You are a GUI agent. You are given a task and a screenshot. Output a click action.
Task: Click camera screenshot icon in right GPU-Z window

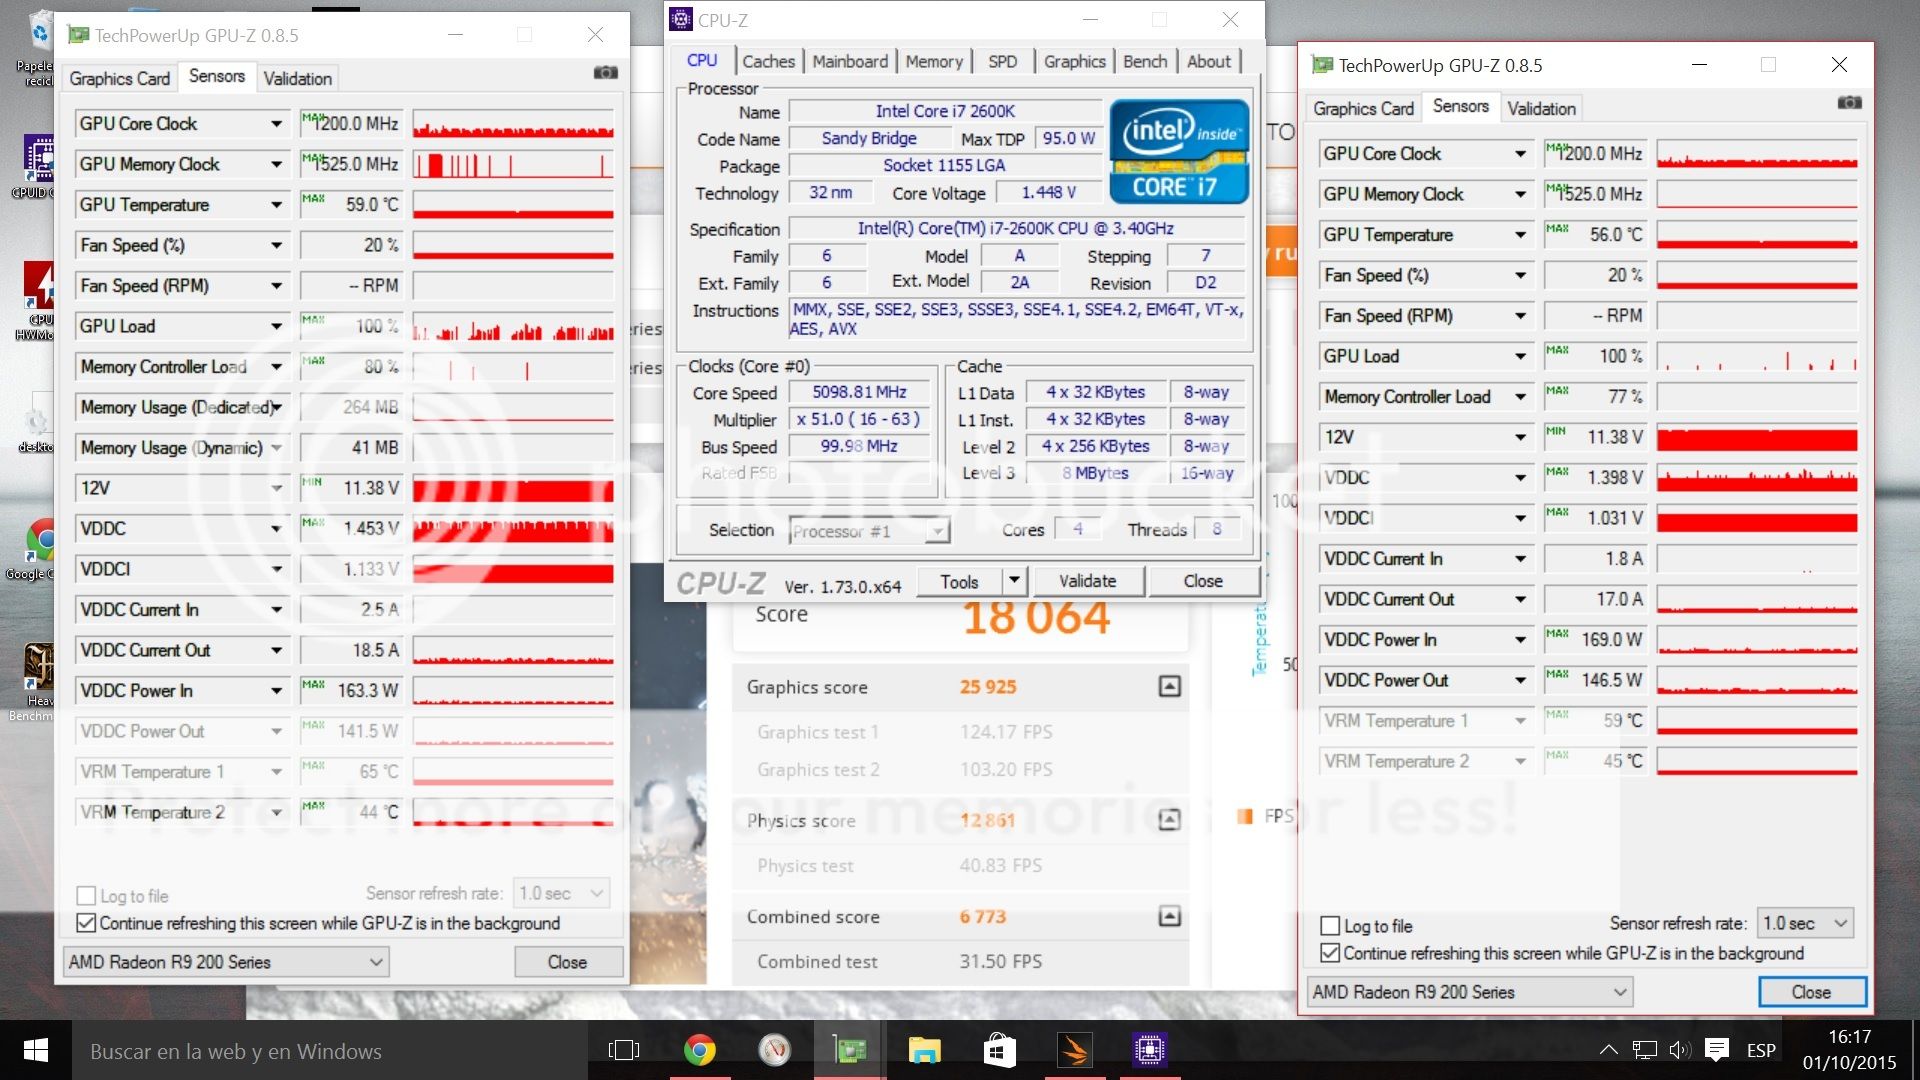[1849, 102]
